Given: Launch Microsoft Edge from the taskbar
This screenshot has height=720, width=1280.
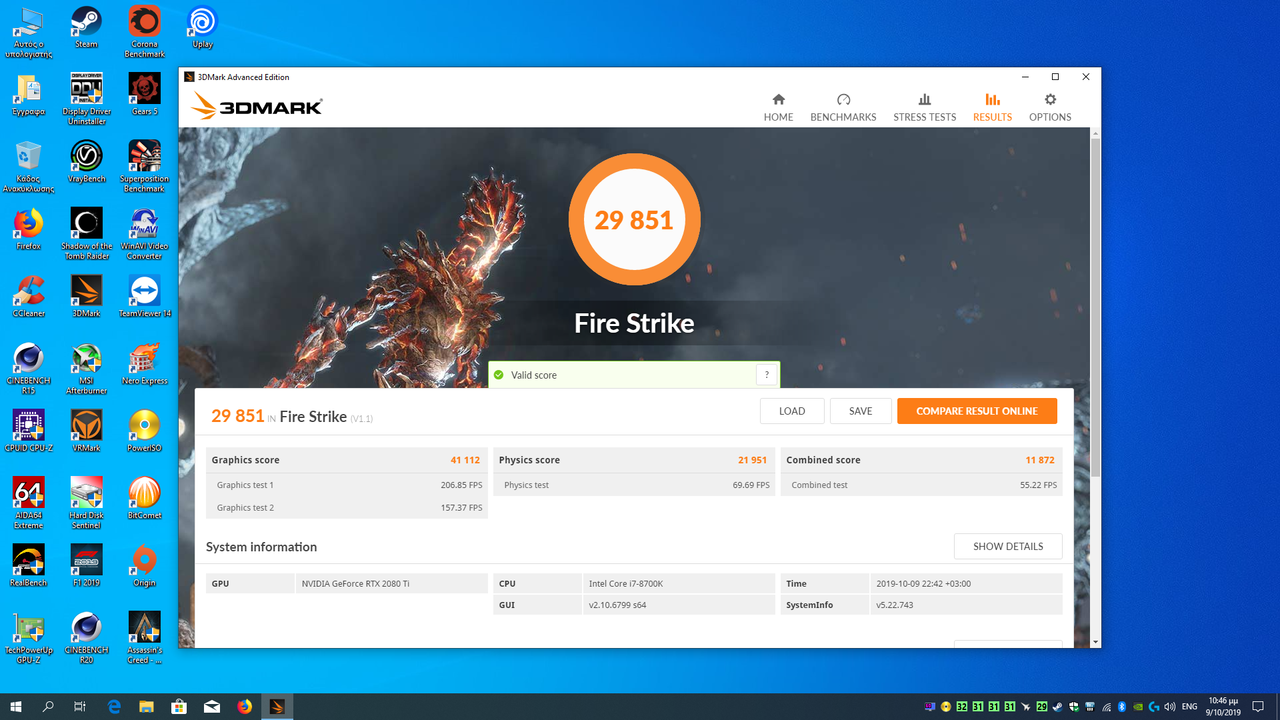Looking at the screenshot, I should 114,706.
